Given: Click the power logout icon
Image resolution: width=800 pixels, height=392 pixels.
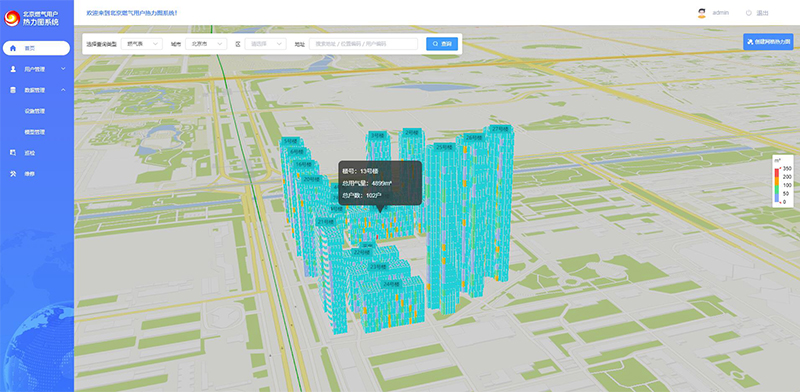Looking at the screenshot, I should pos(748,13).
